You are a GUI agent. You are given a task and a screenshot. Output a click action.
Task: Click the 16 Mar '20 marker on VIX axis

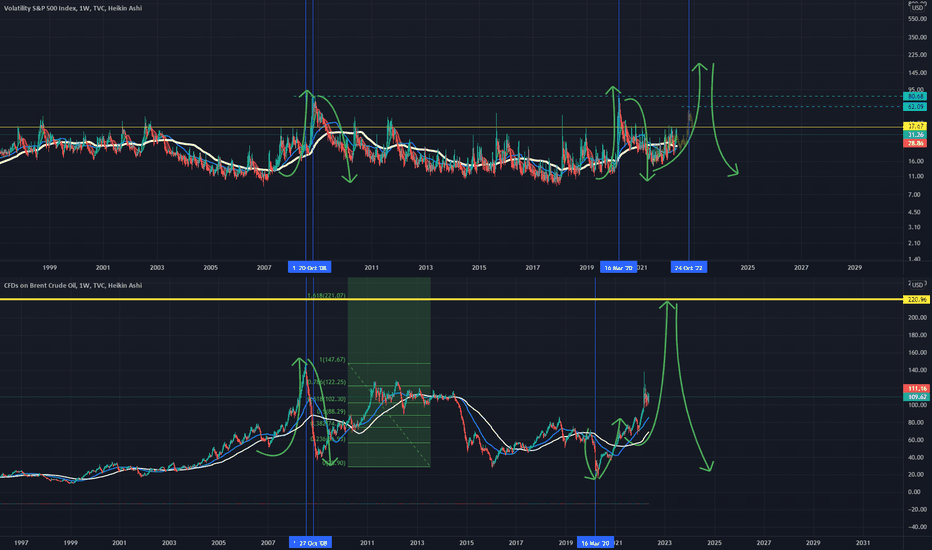(x=618, y=268)
